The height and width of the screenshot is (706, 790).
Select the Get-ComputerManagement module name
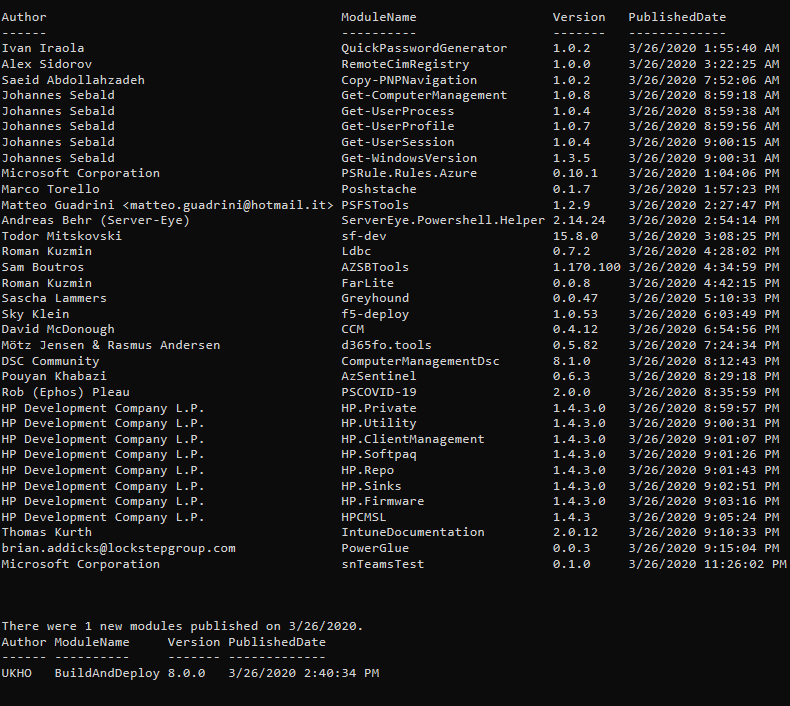point(424,95)
